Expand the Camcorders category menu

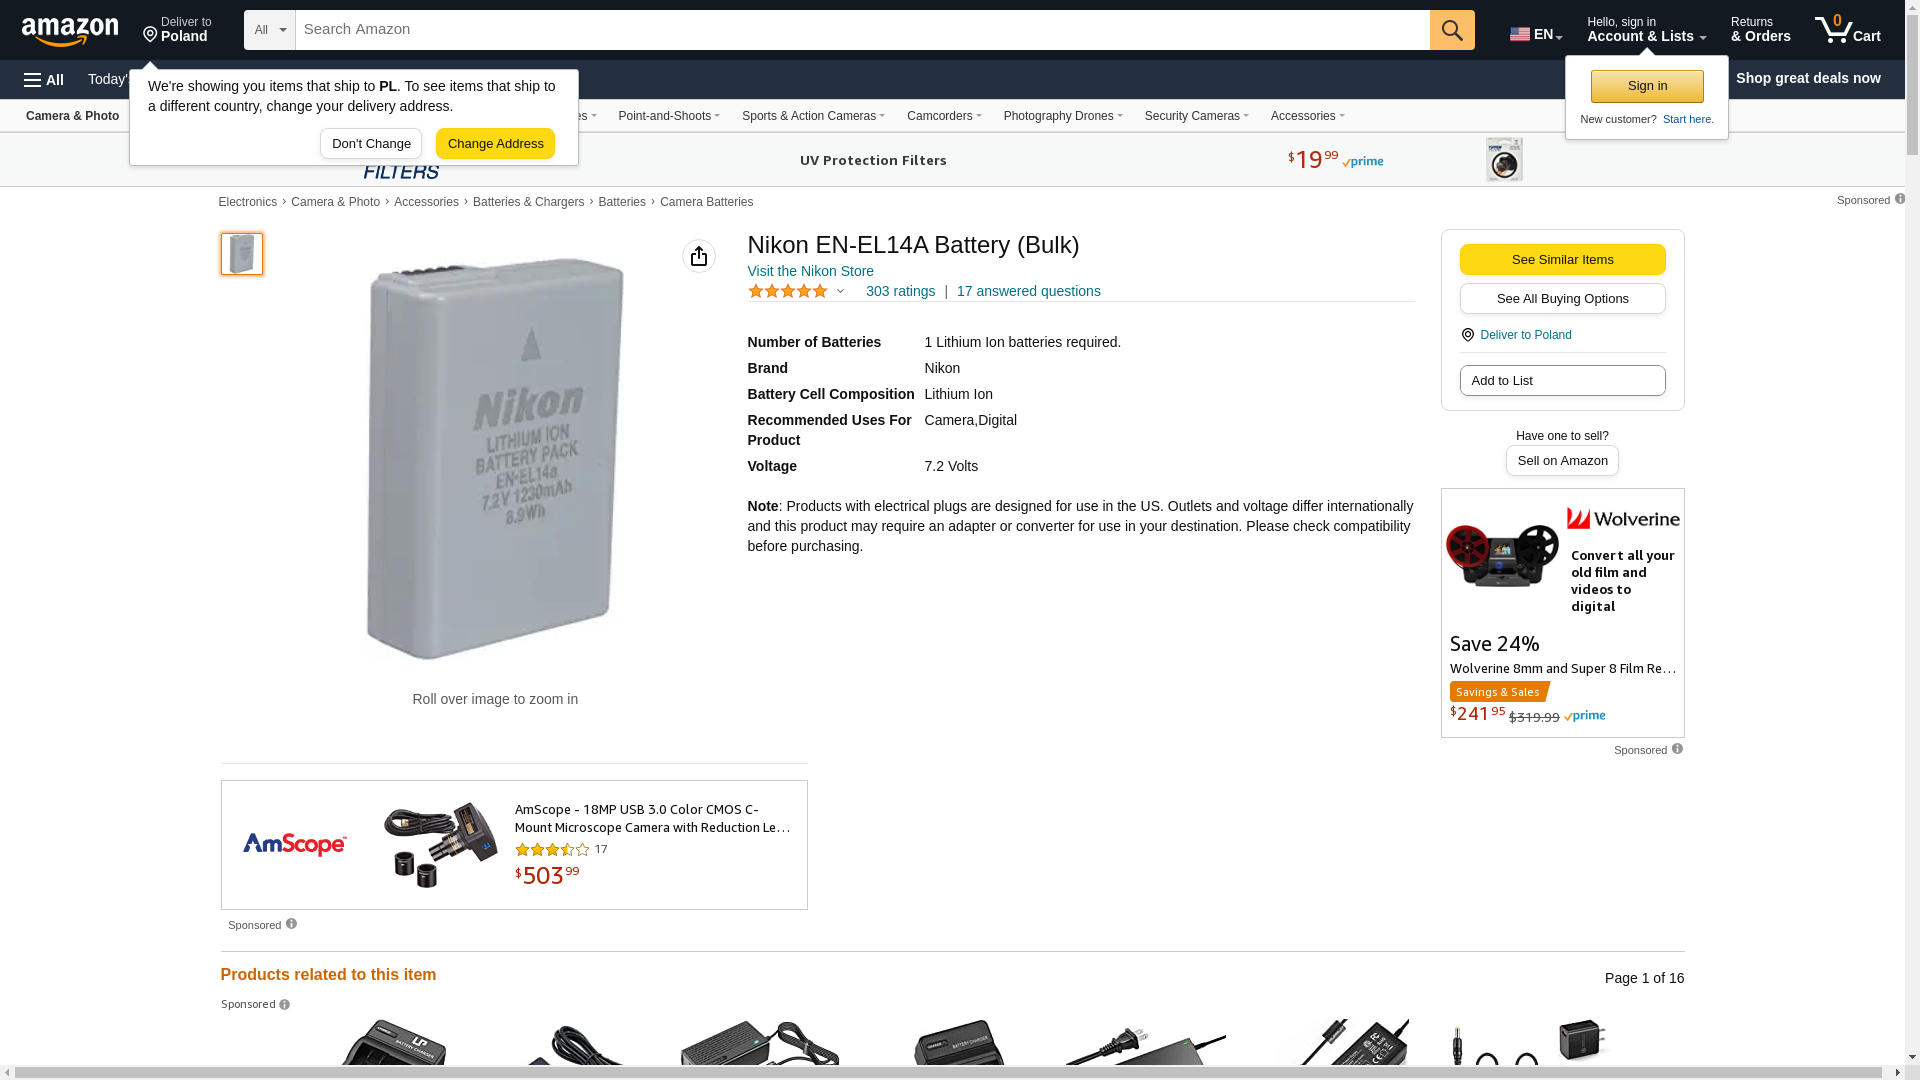point(943,116)
